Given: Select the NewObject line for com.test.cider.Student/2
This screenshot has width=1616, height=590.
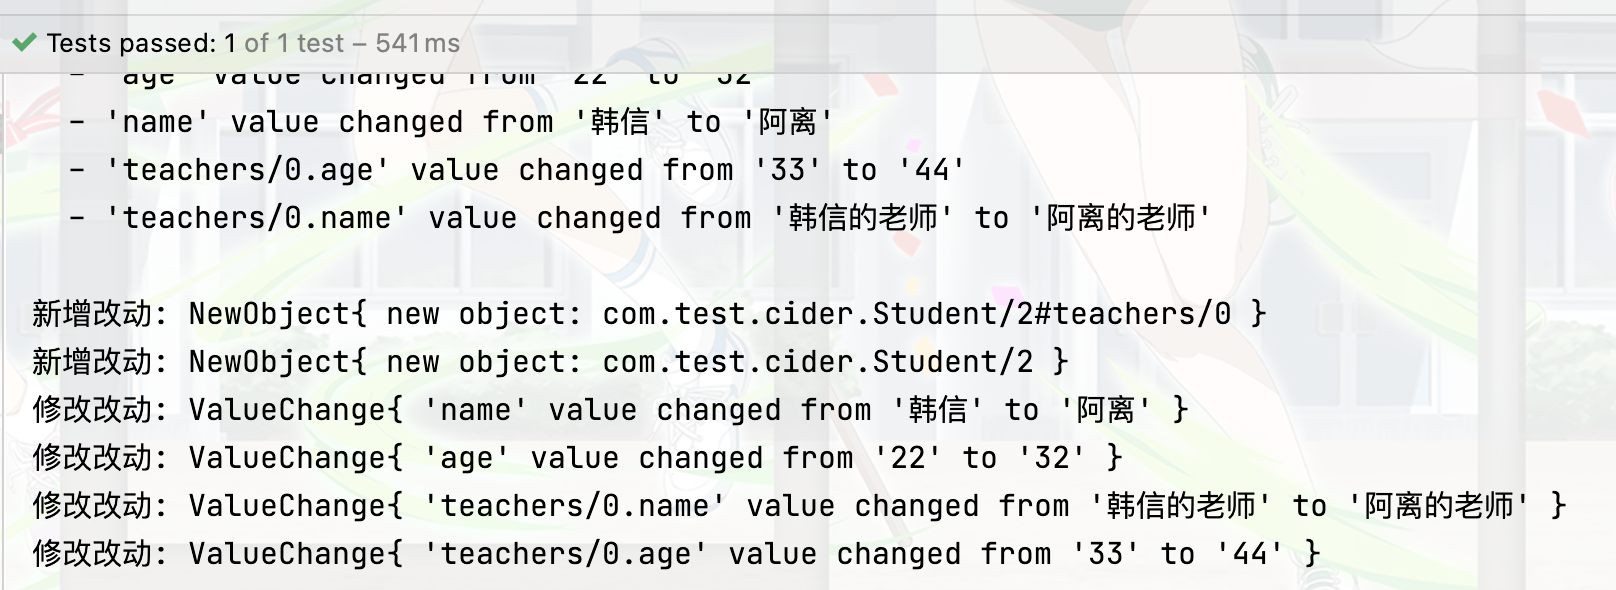Looking at the screenshot, I should [540, 361].
